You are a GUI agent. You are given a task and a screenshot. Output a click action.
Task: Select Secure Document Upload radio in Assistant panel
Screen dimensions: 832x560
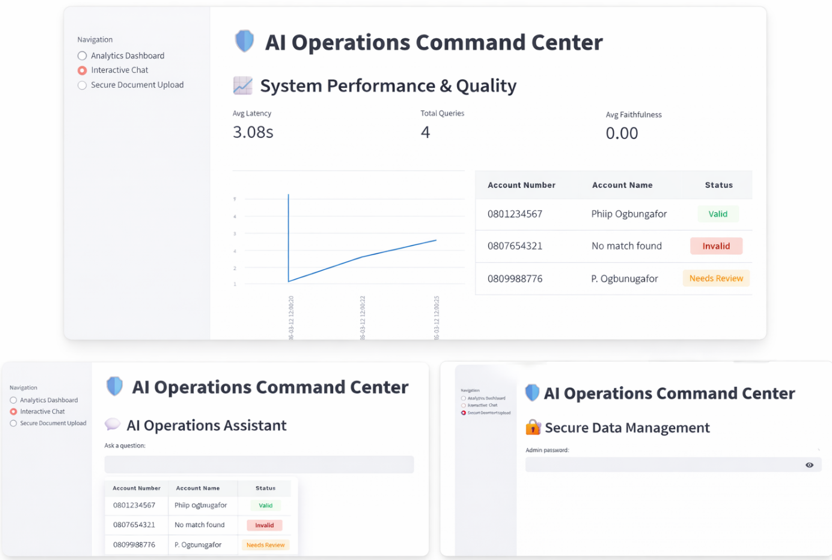(13, 424)
